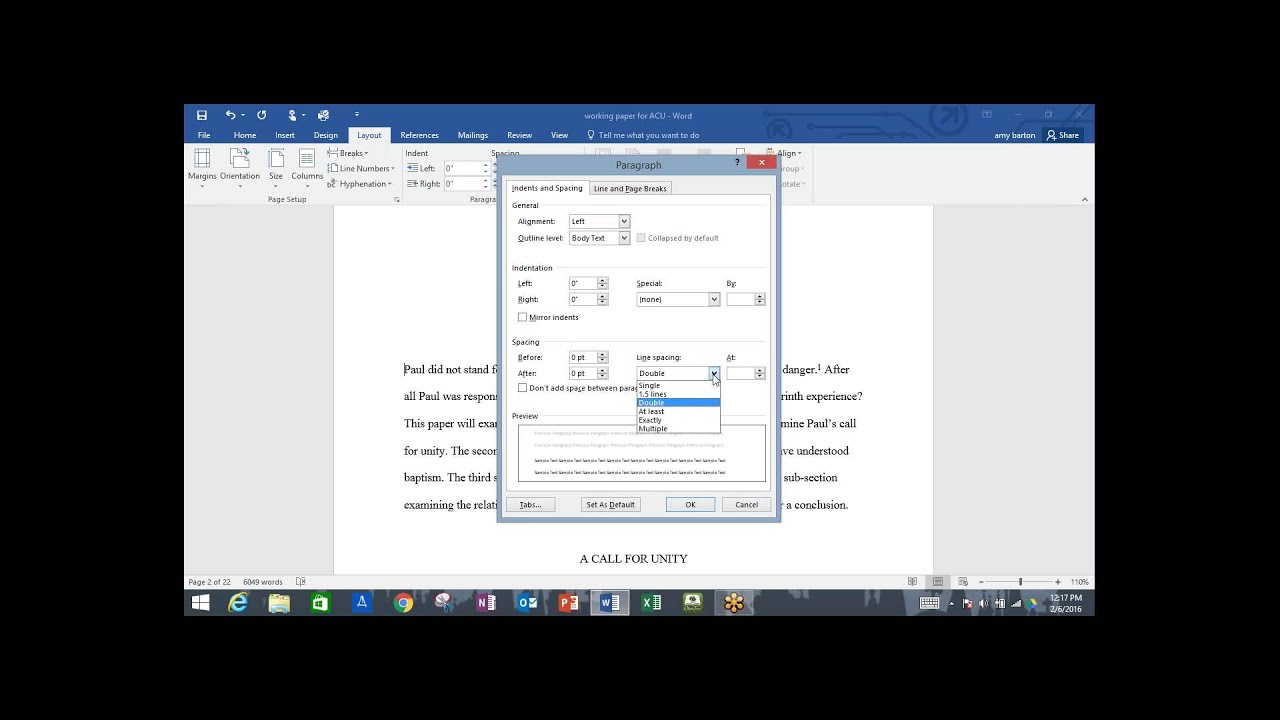
Task: Switch to the Insert ribbon tab
Action: point(285,135)
